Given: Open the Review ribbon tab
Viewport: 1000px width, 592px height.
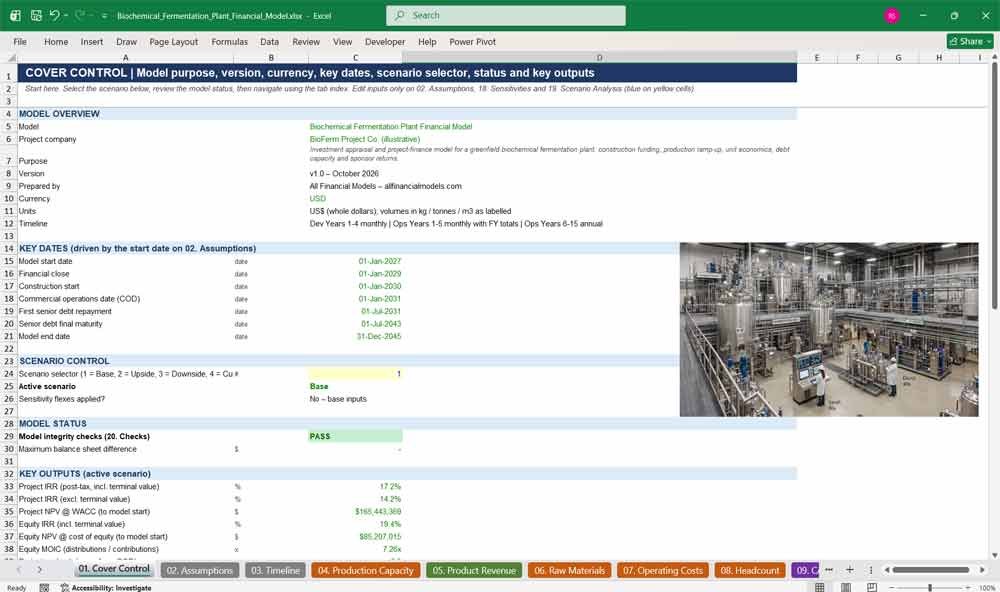Looking at the screenshot, I should (306, 41).
